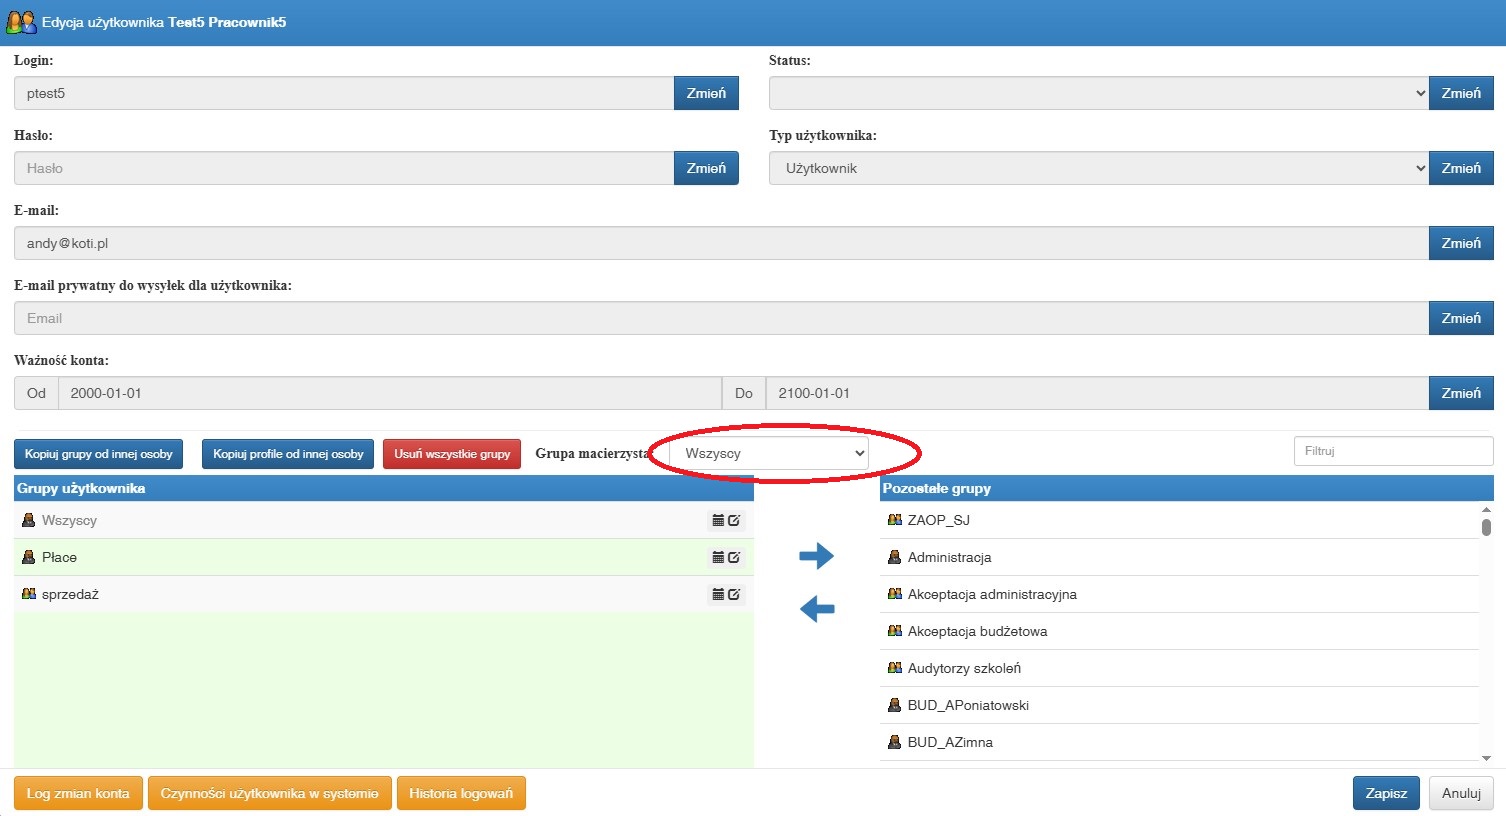Select BUD_APoniatowski in Pozostałe grupy

pyautogui.click(x=1179, y=705)
